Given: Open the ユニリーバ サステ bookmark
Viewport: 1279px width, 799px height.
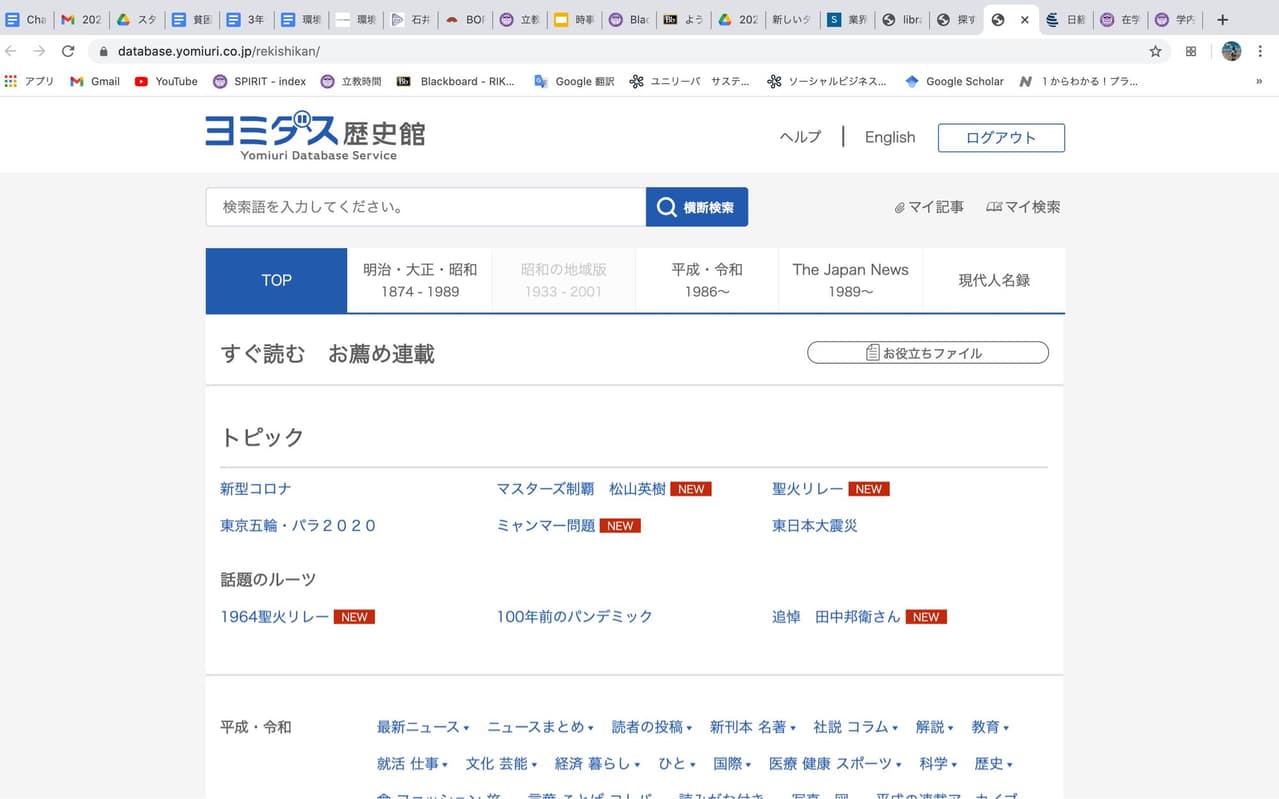Looking at the screenshot, I should coord(689,81).
